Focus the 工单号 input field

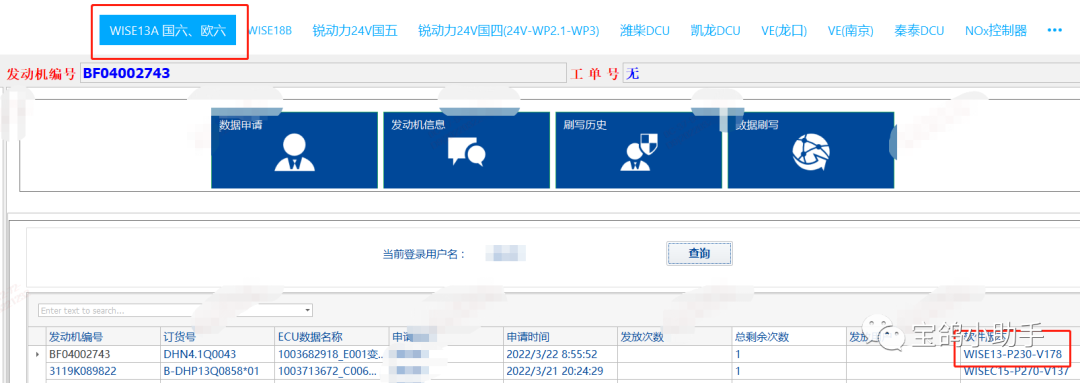(x=851, y=73)
